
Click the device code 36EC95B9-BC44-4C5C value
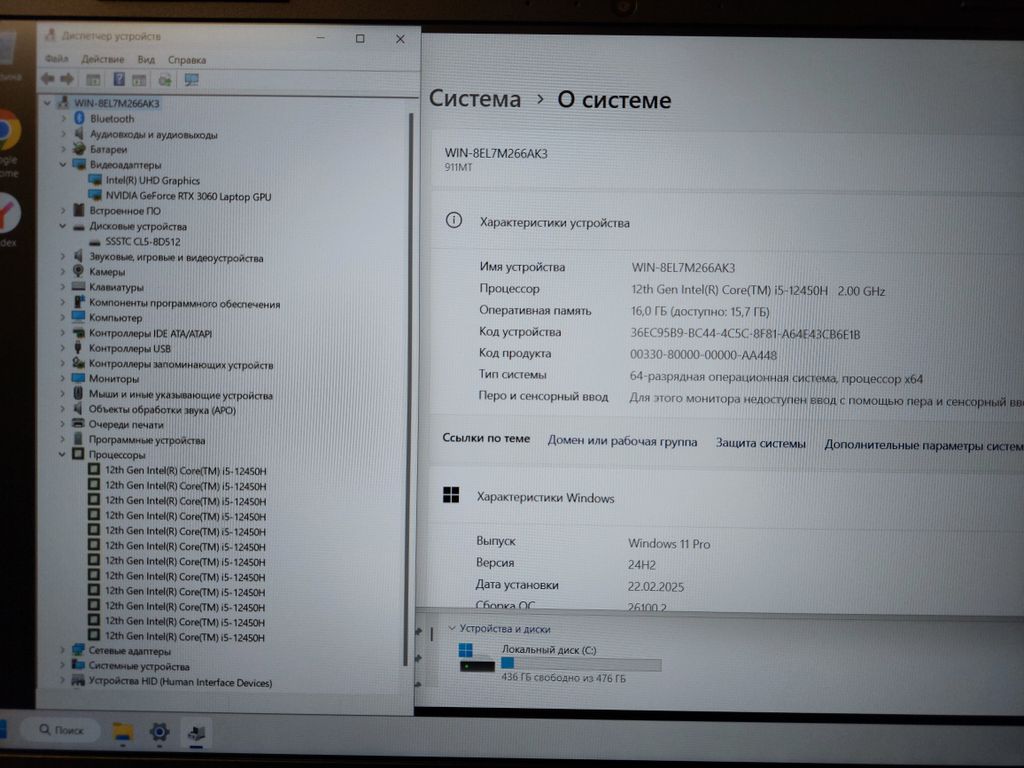(x=745, y=334)
